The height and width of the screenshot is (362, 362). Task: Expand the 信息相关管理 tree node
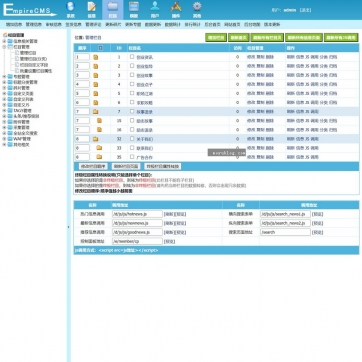[4, 41]
